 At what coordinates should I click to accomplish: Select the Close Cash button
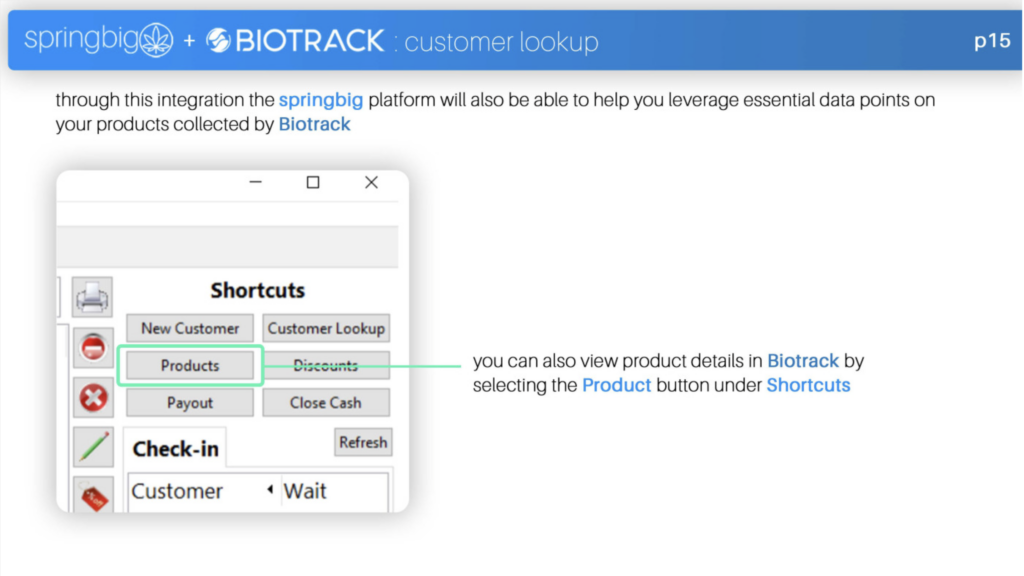click(x=326, y=403)
